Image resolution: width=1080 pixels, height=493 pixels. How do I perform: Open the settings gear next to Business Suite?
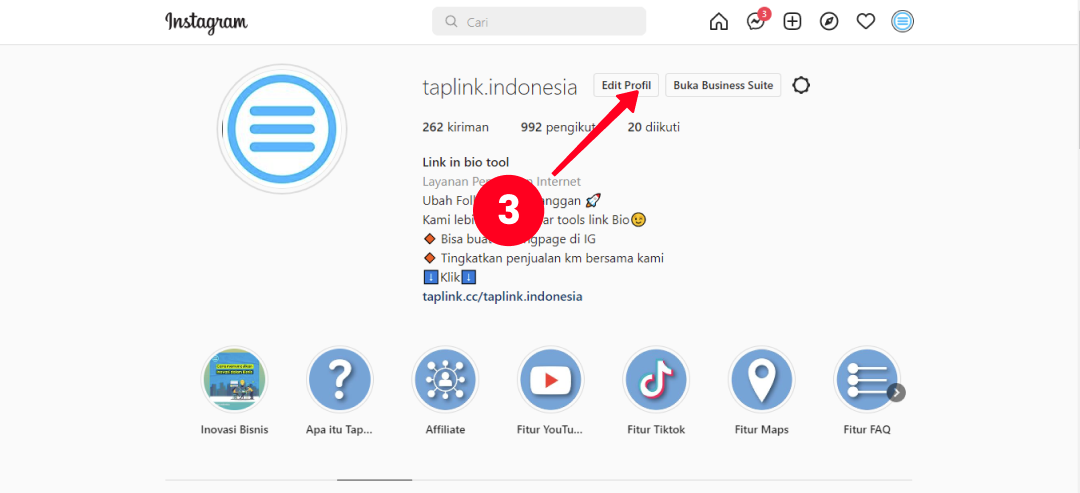800,85
